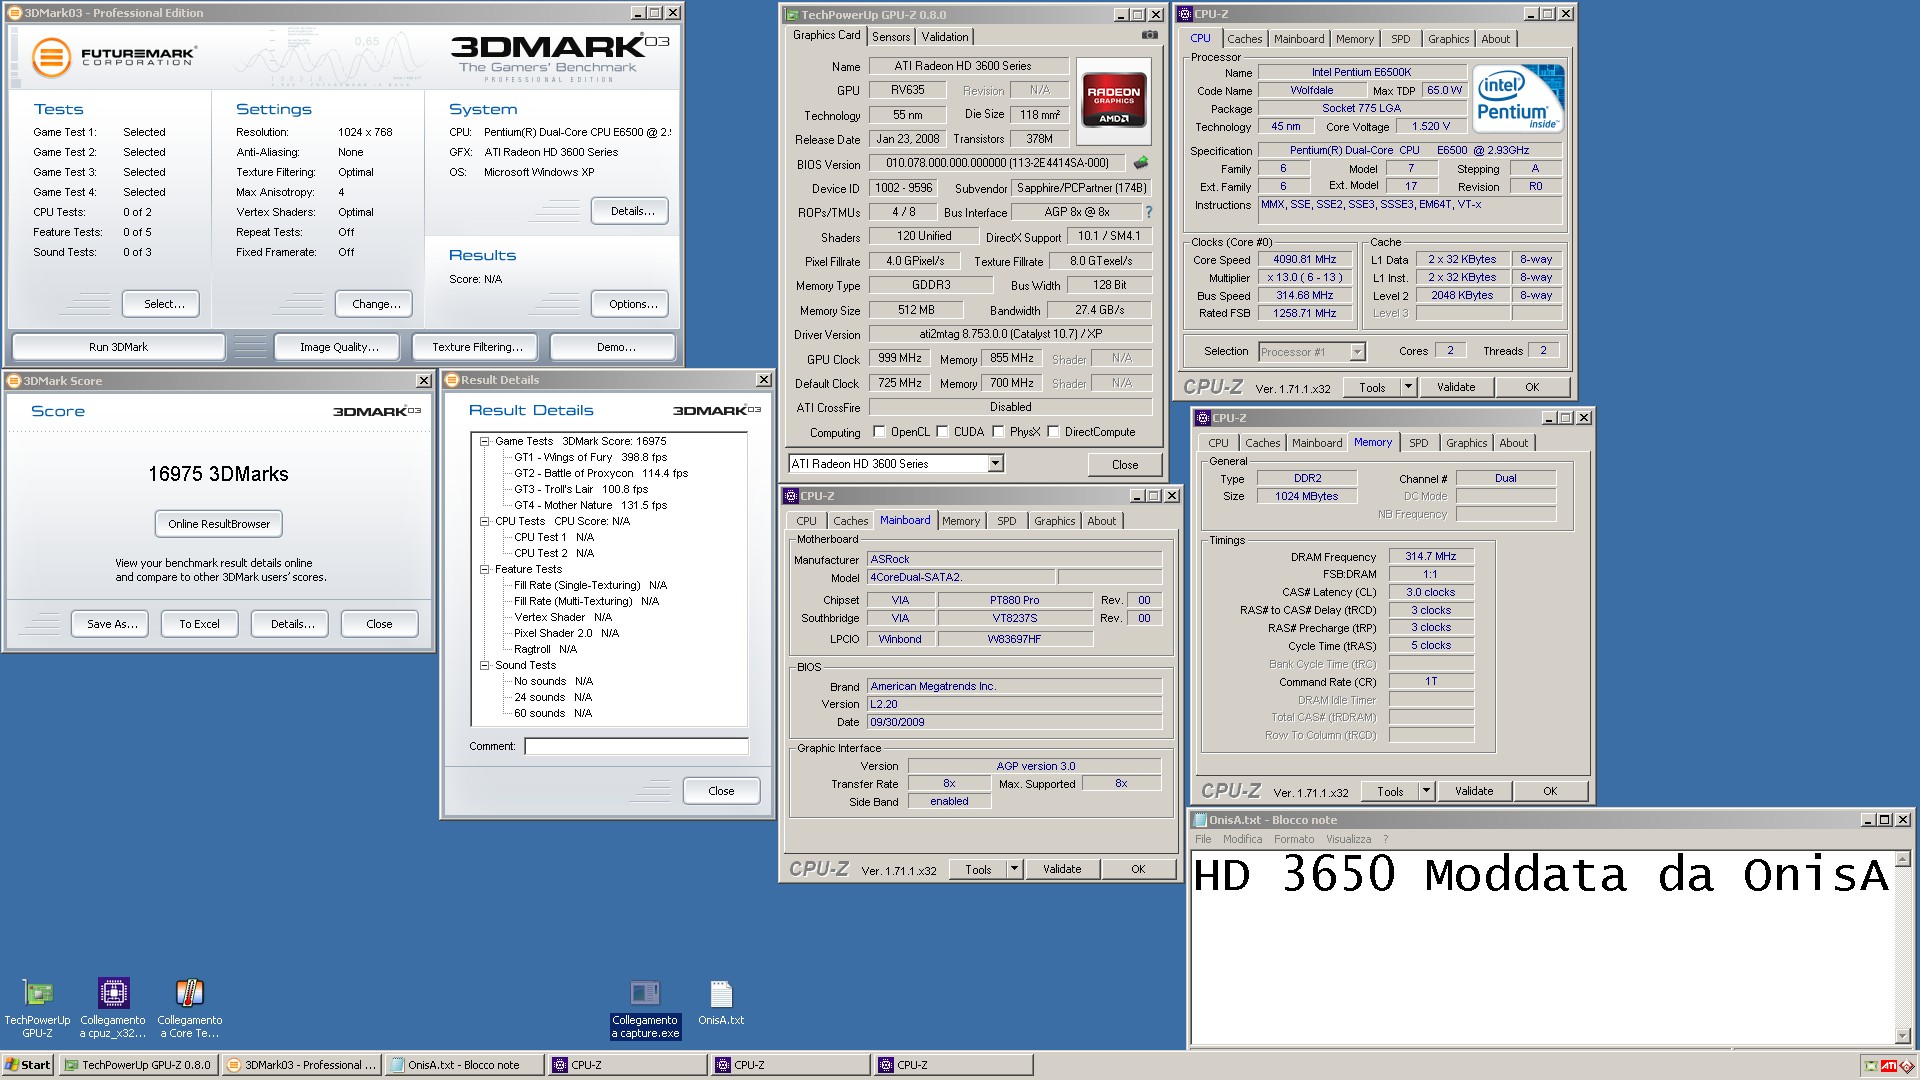Open the Visualizza menu in Notepad
Image resolution: width=1920 pixels, height=1080 pixels.
coord(1348,840)
